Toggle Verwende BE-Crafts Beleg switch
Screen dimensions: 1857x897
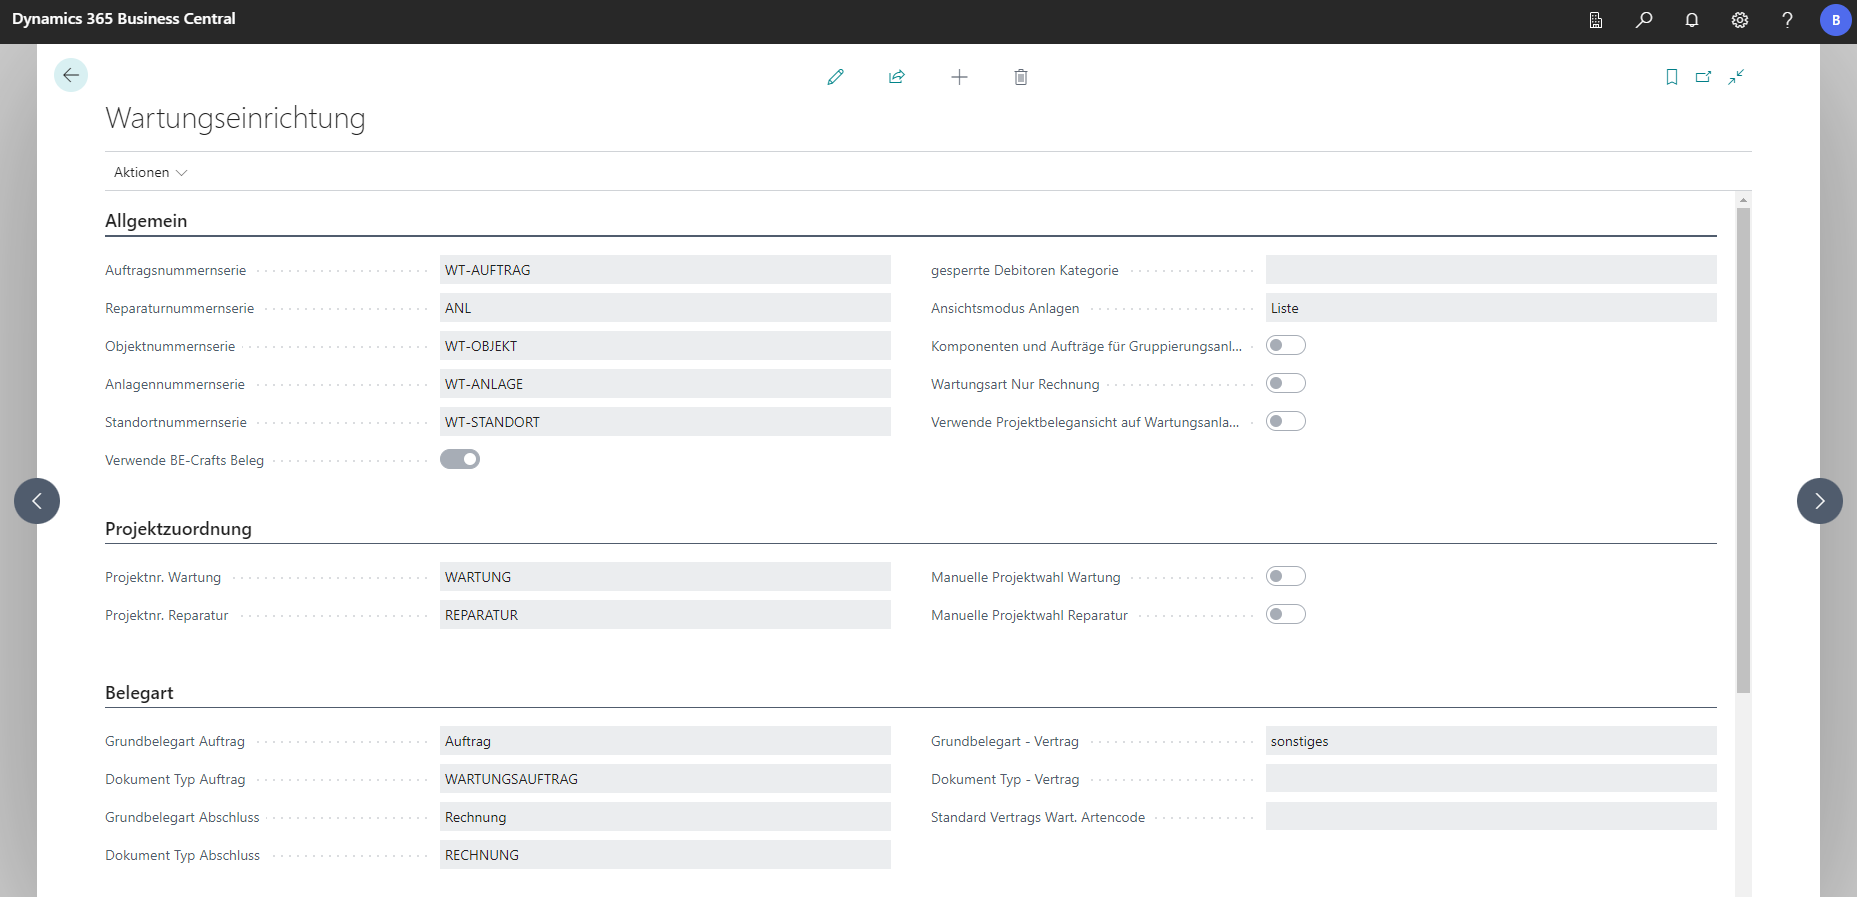point(460,459)
